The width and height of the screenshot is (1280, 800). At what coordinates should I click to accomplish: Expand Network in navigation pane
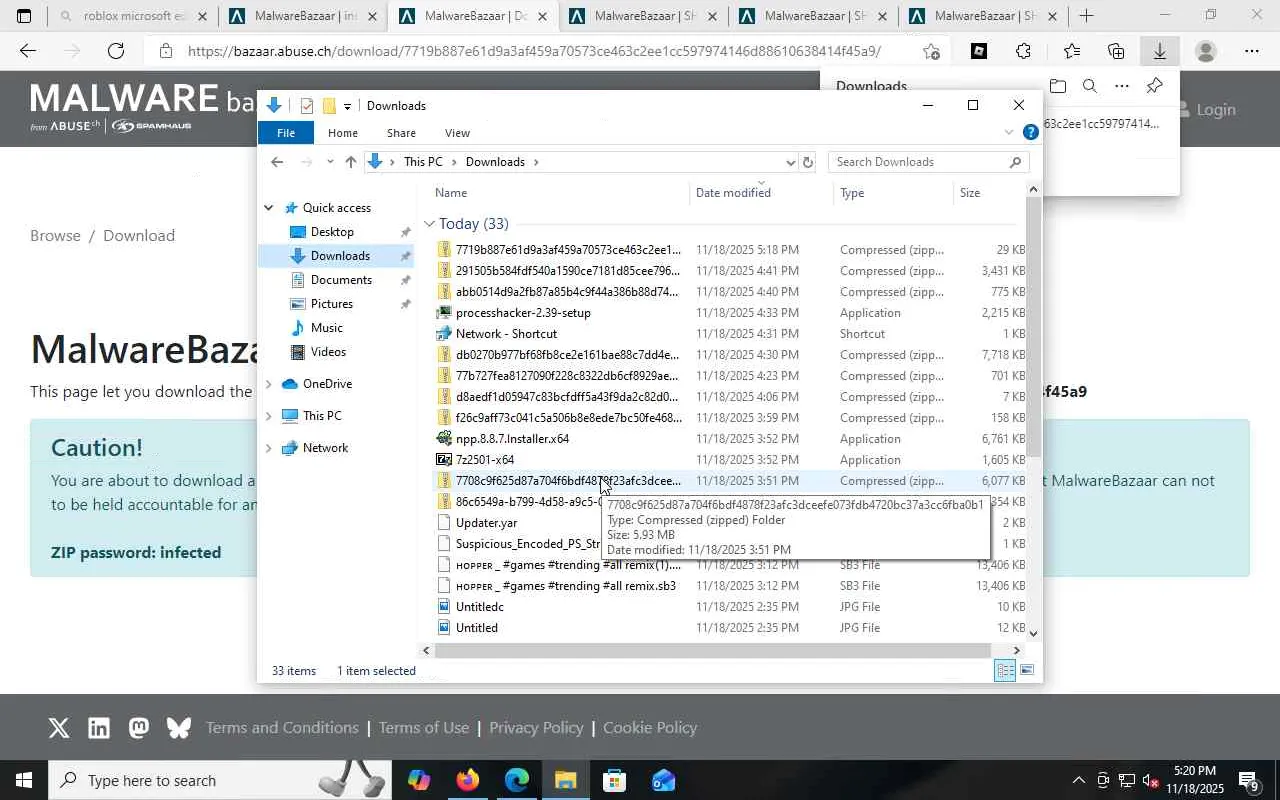coord(268,448)
